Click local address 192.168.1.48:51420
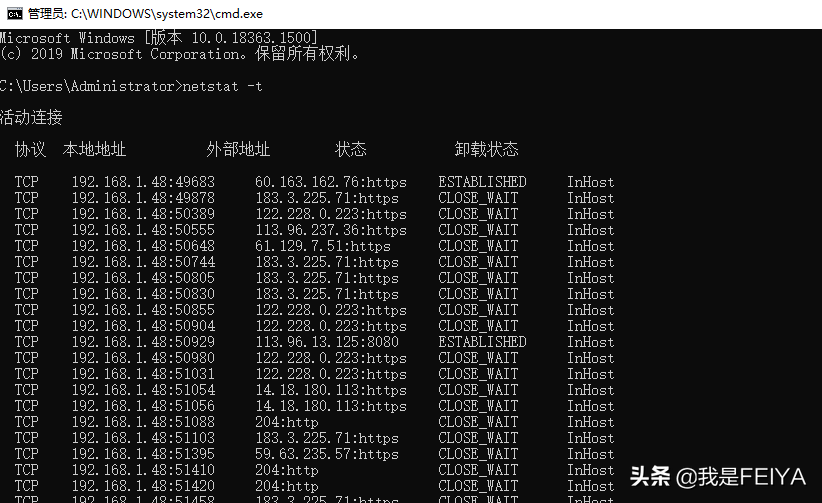Screen dimensions: 822x503 point(143,486)
